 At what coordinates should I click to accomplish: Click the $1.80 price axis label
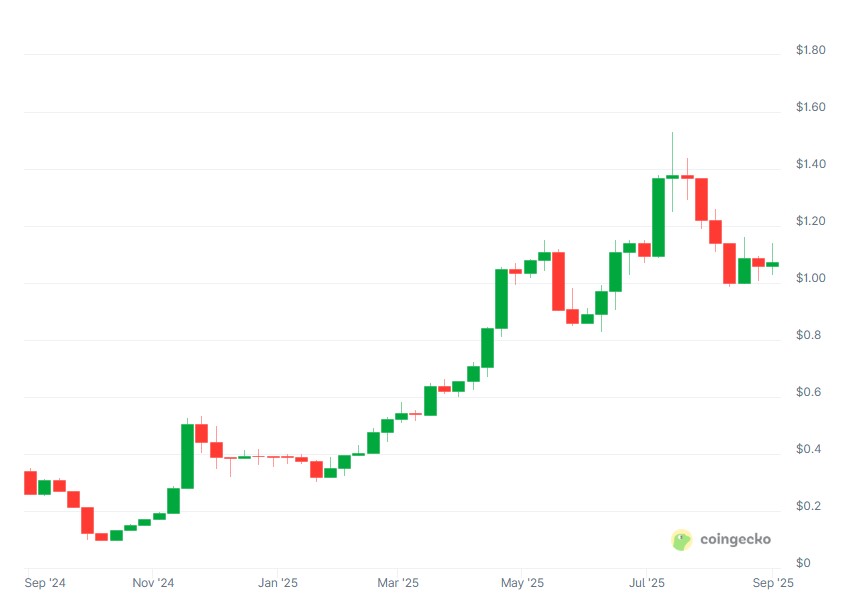pos(811,50)
